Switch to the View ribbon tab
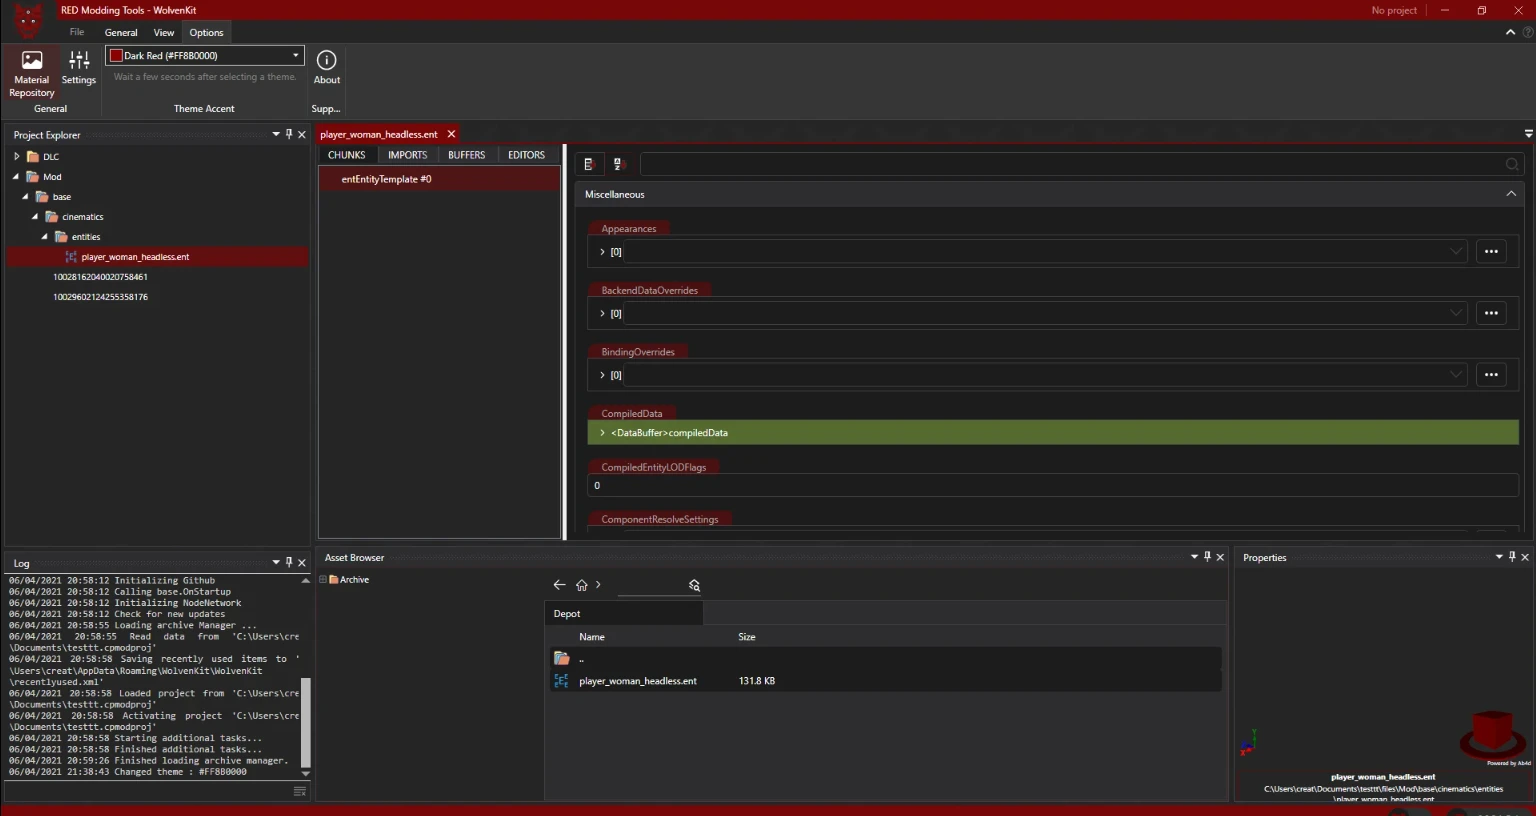1536x816 pixels. click(164, 32)
